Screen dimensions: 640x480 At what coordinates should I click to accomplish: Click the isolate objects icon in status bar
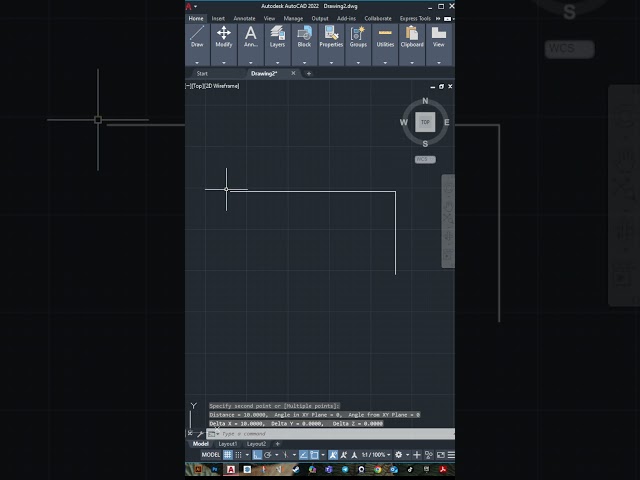click(x=429, y=455)
